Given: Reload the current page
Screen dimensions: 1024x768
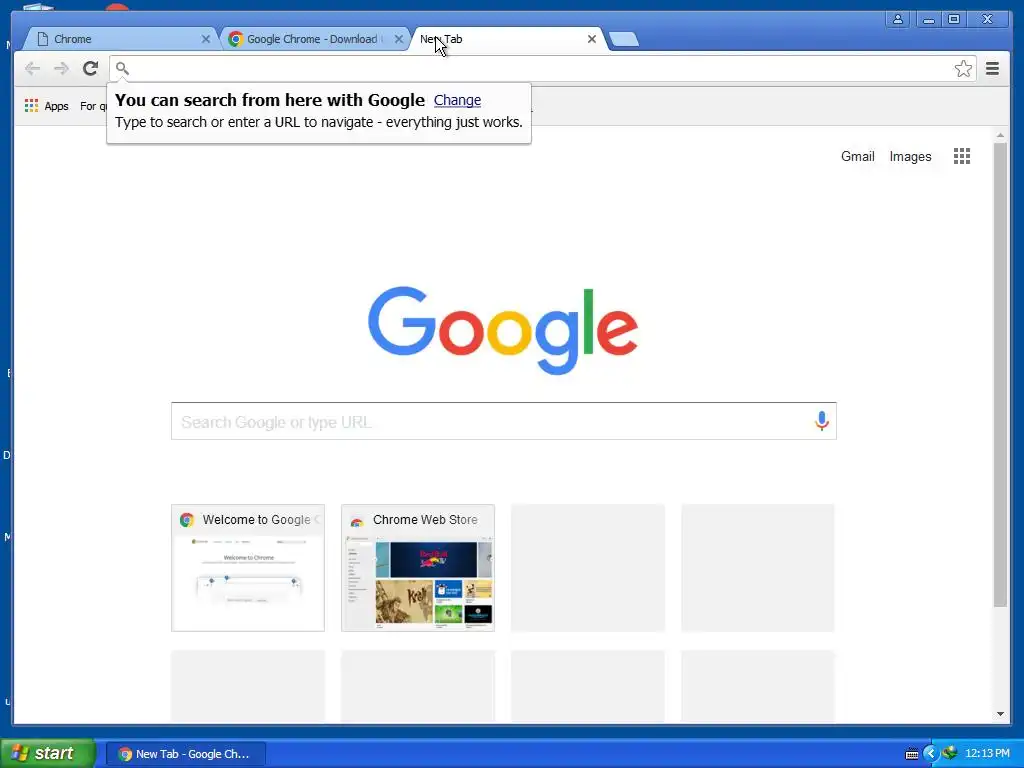Looking at the screenshot, I should click(x=91, y=68).
